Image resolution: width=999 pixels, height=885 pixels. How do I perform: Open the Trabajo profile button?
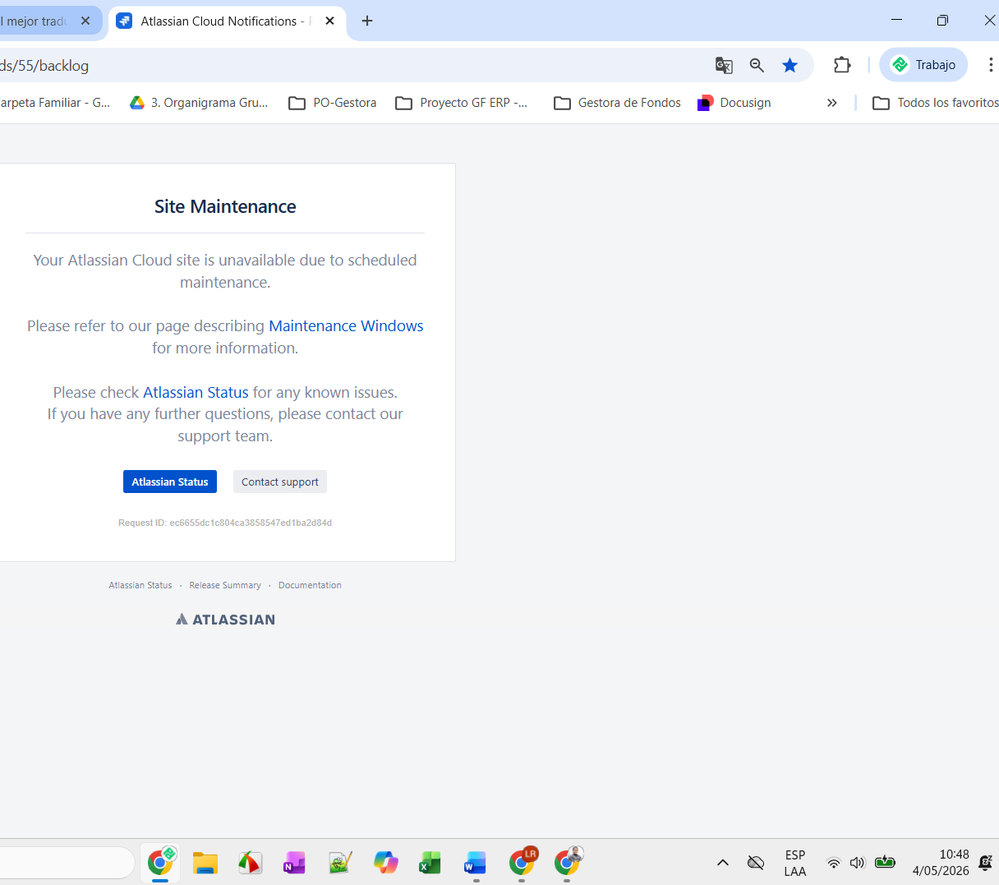click(x=923, y=65)
